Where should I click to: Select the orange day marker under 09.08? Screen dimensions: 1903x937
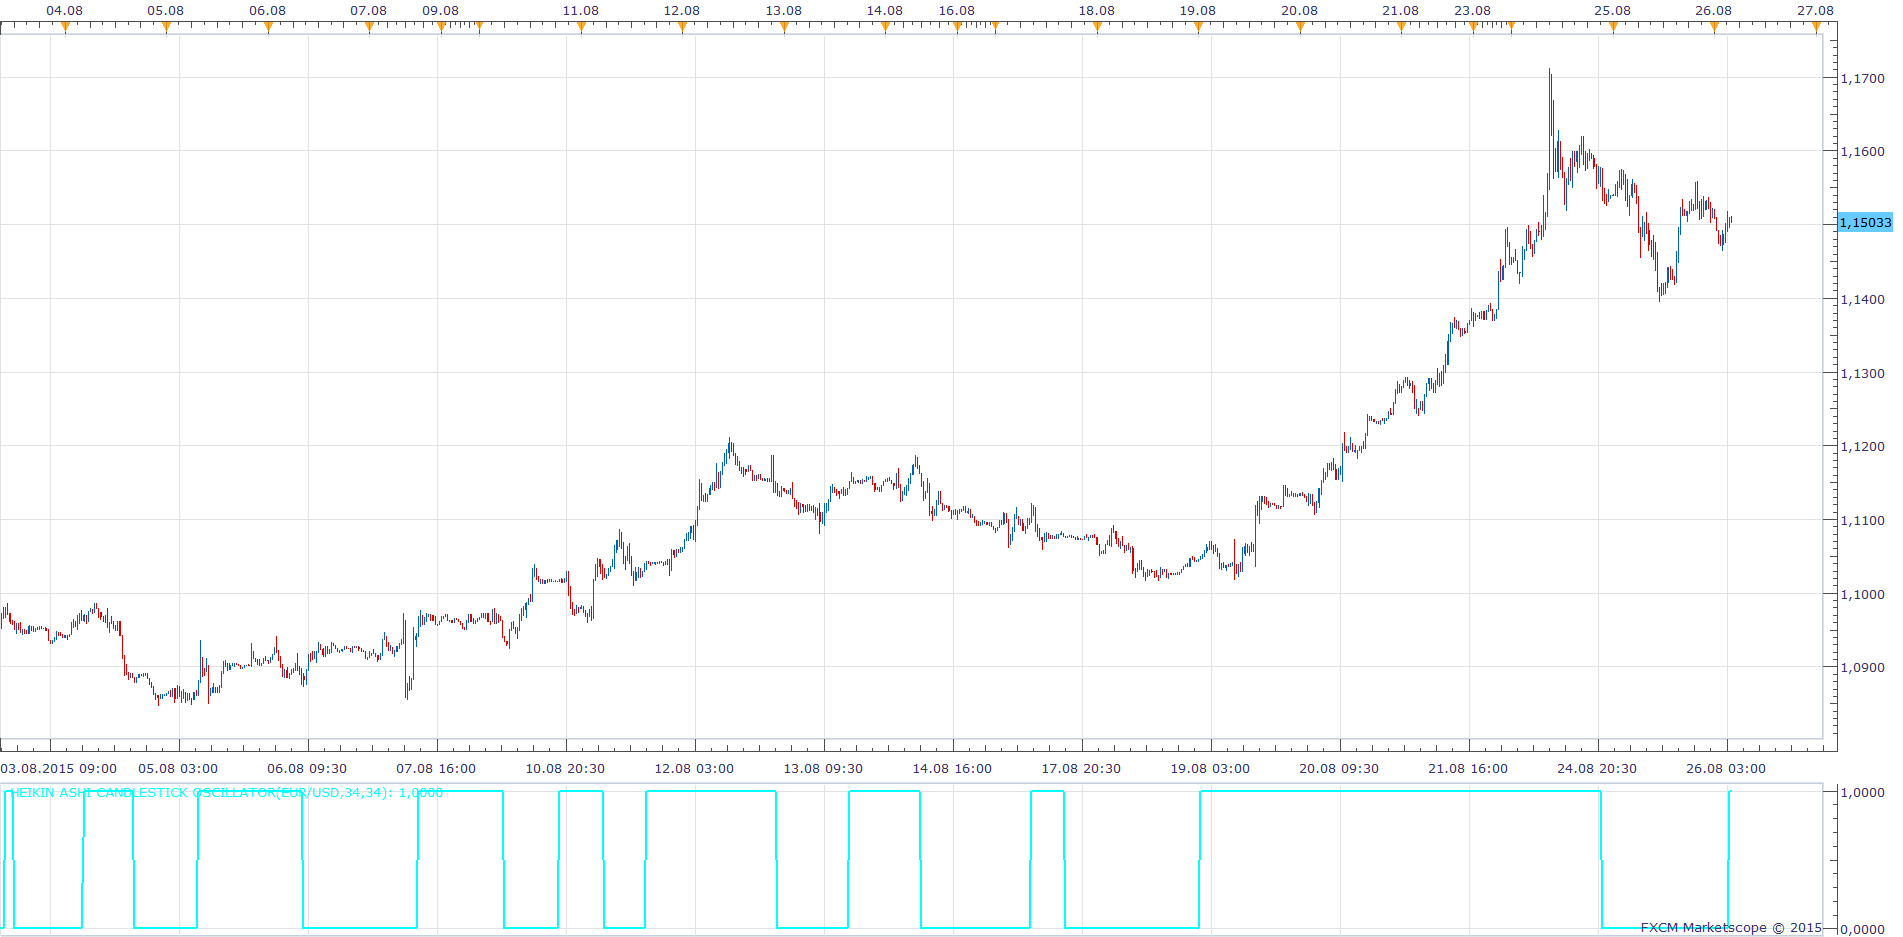[441, 27]
